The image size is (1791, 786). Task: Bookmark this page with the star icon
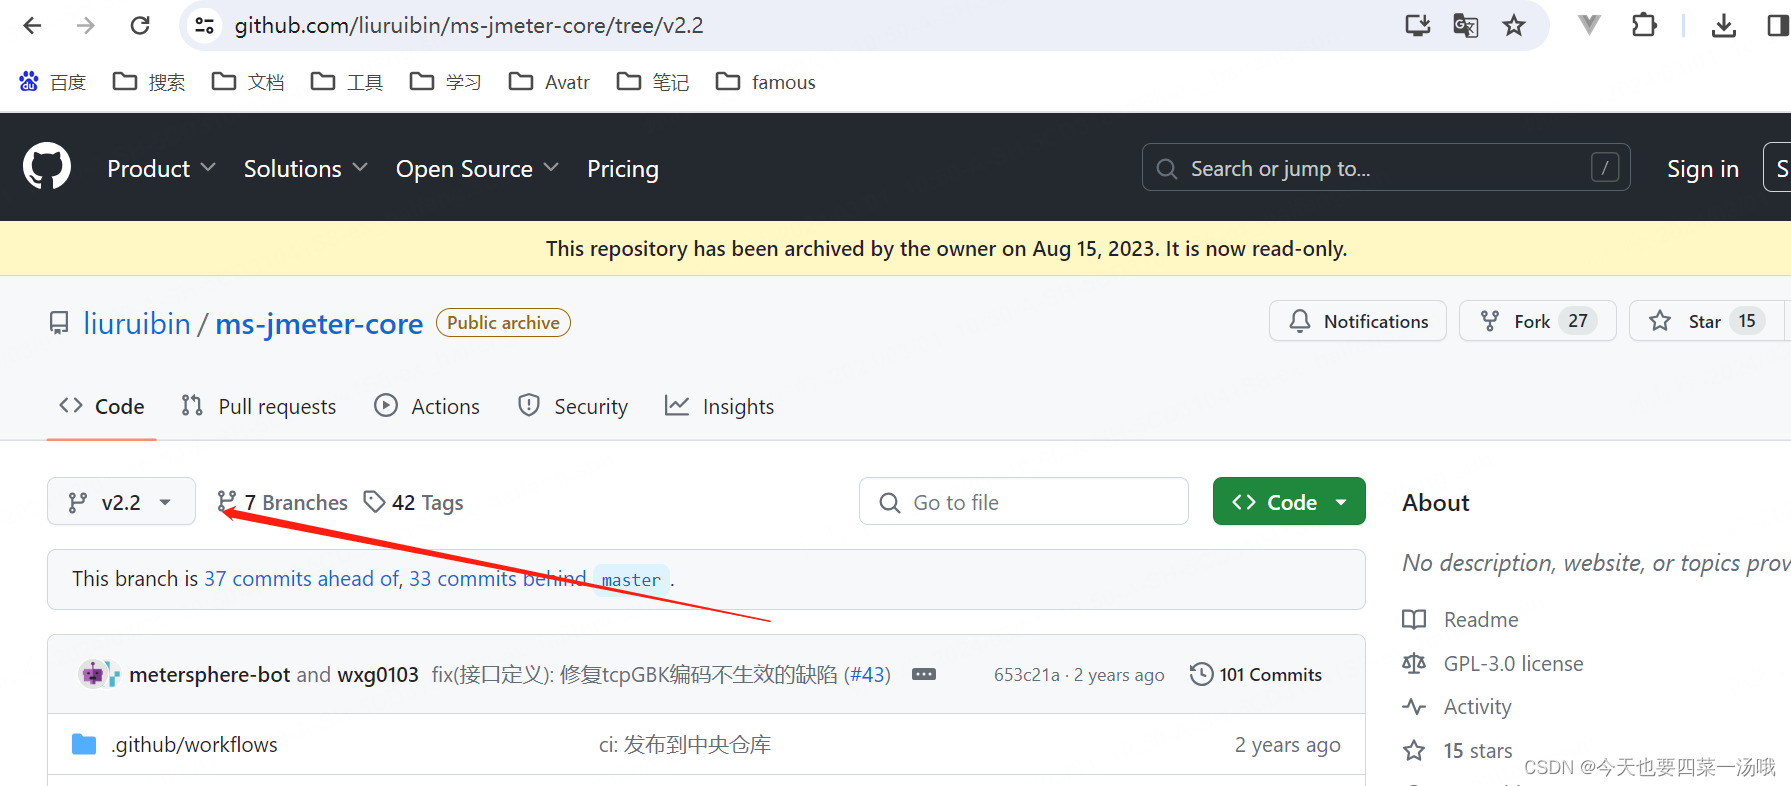point(1514,26)
